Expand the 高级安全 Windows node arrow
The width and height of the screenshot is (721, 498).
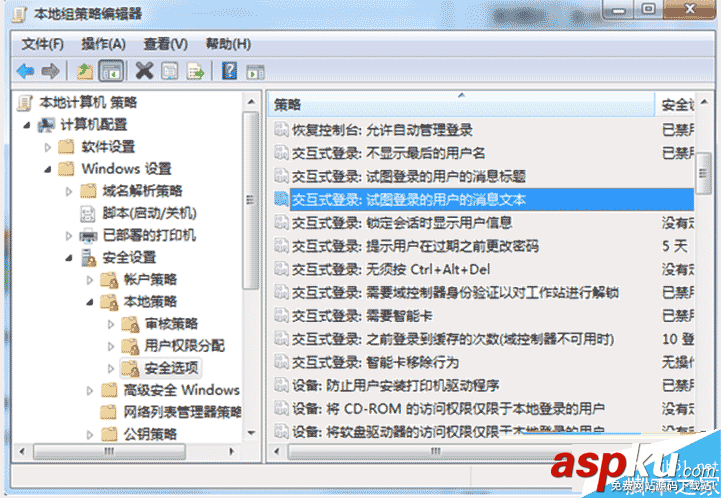point(90,391)
